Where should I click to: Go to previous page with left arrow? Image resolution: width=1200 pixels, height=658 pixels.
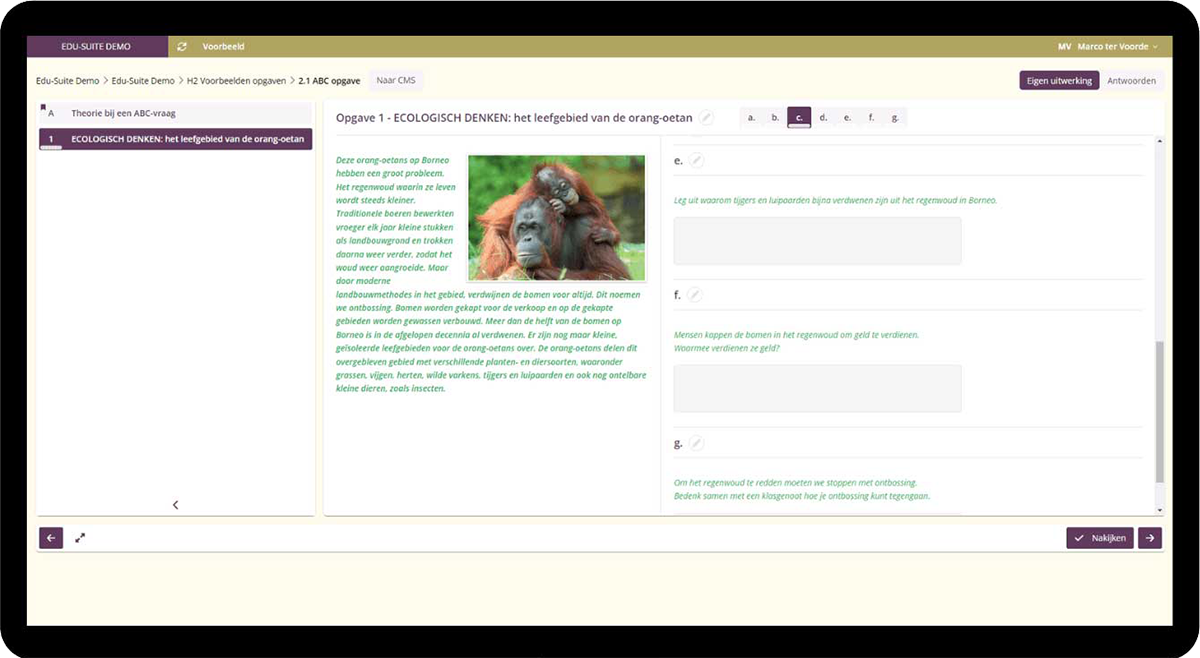[x=51, y=538]
